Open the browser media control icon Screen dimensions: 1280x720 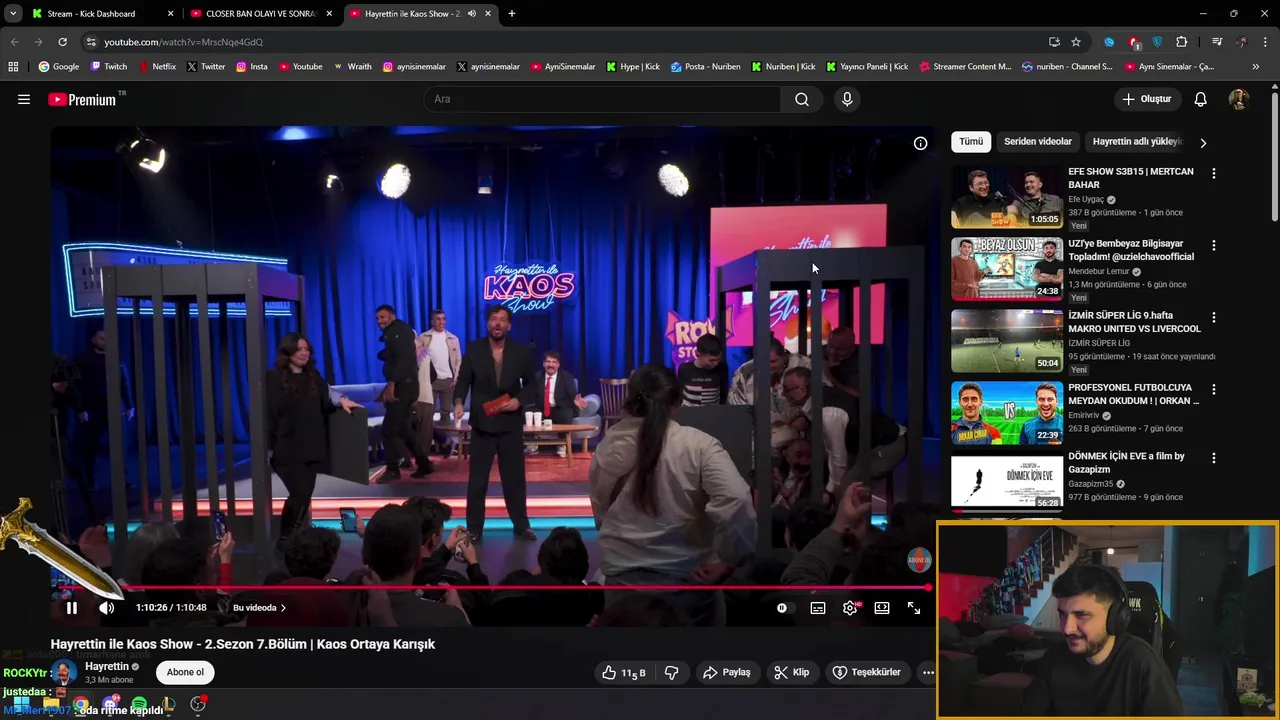coord(1217,42)
